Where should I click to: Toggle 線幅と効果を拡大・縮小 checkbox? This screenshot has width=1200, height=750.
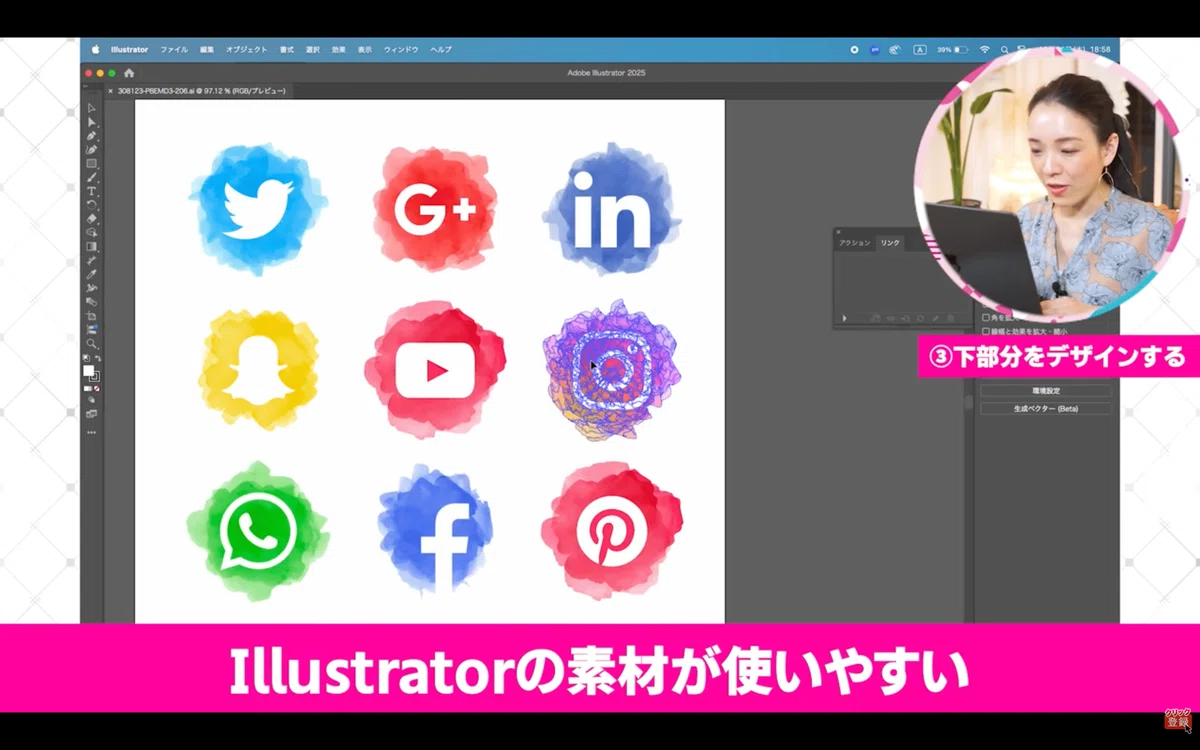pos(986,331)
